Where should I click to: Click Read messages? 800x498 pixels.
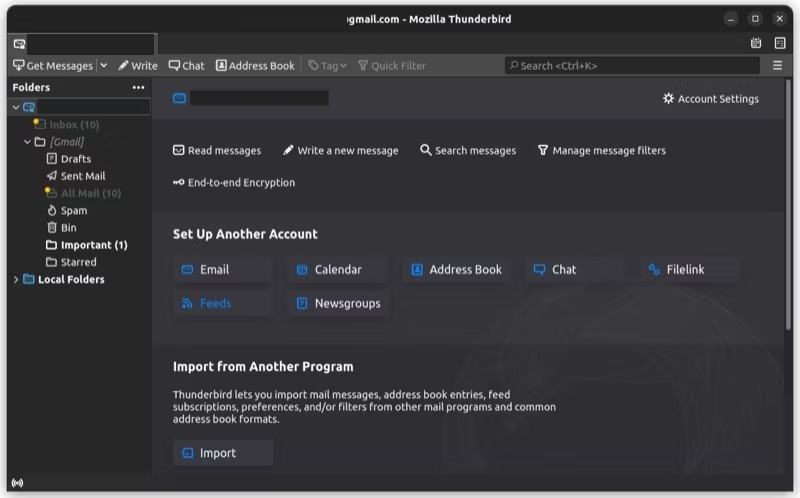pyautogui.click(x=217, y=151)
